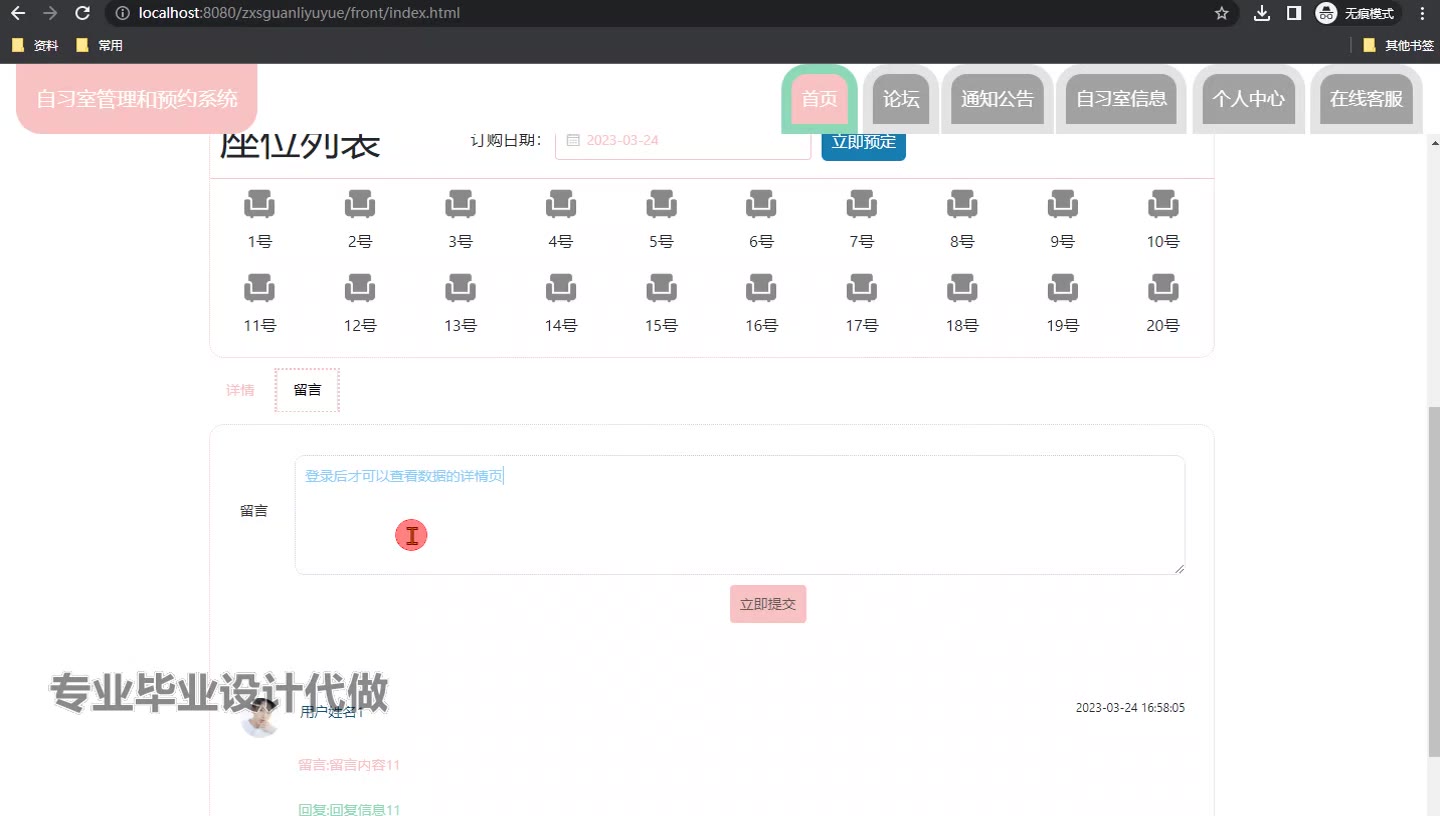This screenshot has width=1440, height=816.
Task: Click the page vertical scrollbar thumb
Action: pyautogui.click(x=1433, y=581)
